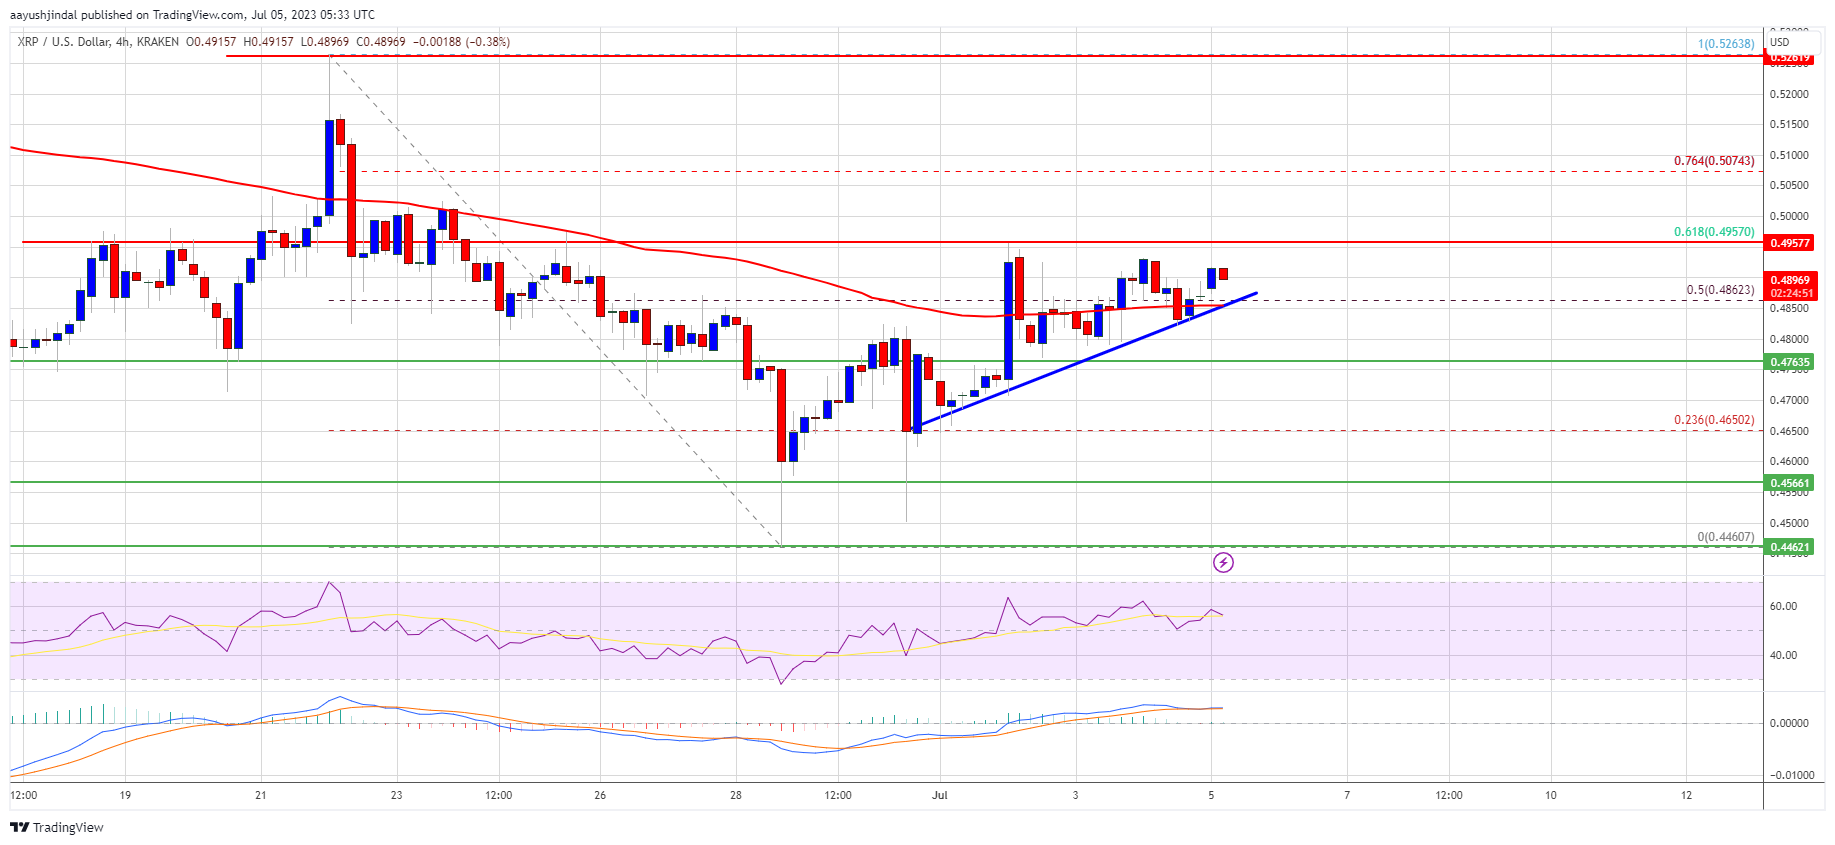Click the 0.44621 green price label
Screen dimensions: 1835x845
click(1790, 547)
